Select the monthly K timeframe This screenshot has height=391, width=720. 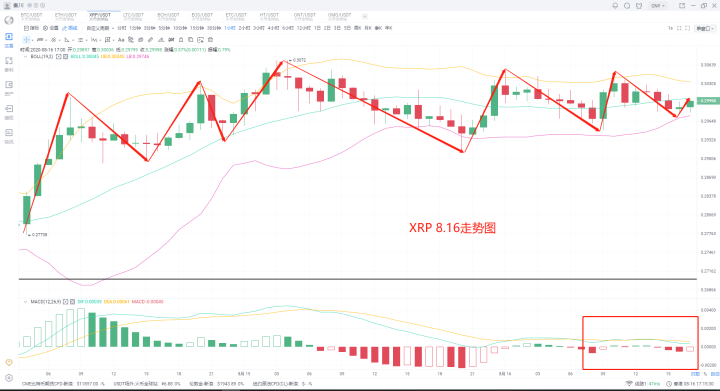[x=367, y=28]
